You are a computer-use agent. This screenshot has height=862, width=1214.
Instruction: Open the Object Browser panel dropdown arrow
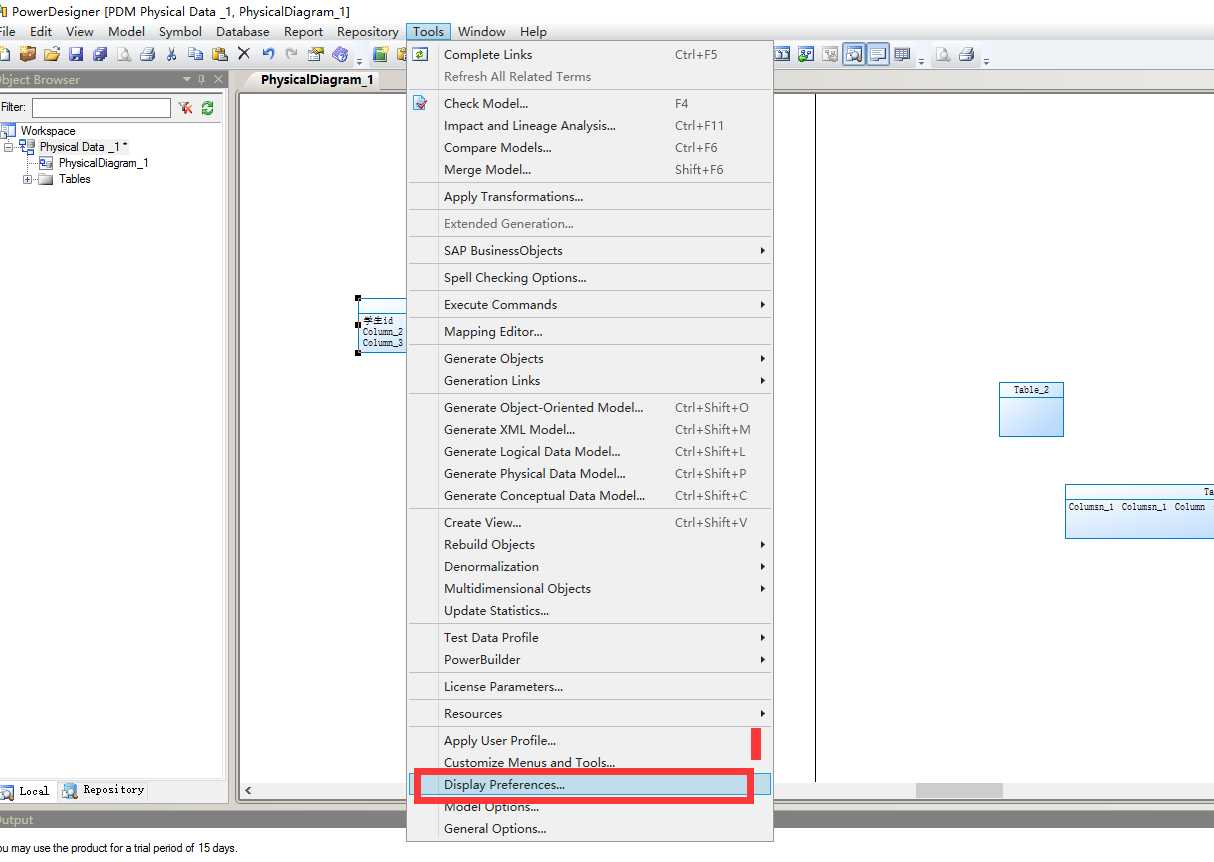click(x=186, y=79)
